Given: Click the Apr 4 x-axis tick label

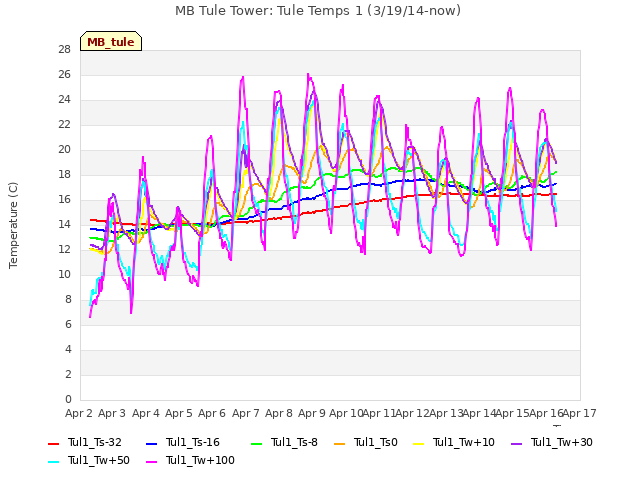Looking at the screenshot, I should coord(146,413).
